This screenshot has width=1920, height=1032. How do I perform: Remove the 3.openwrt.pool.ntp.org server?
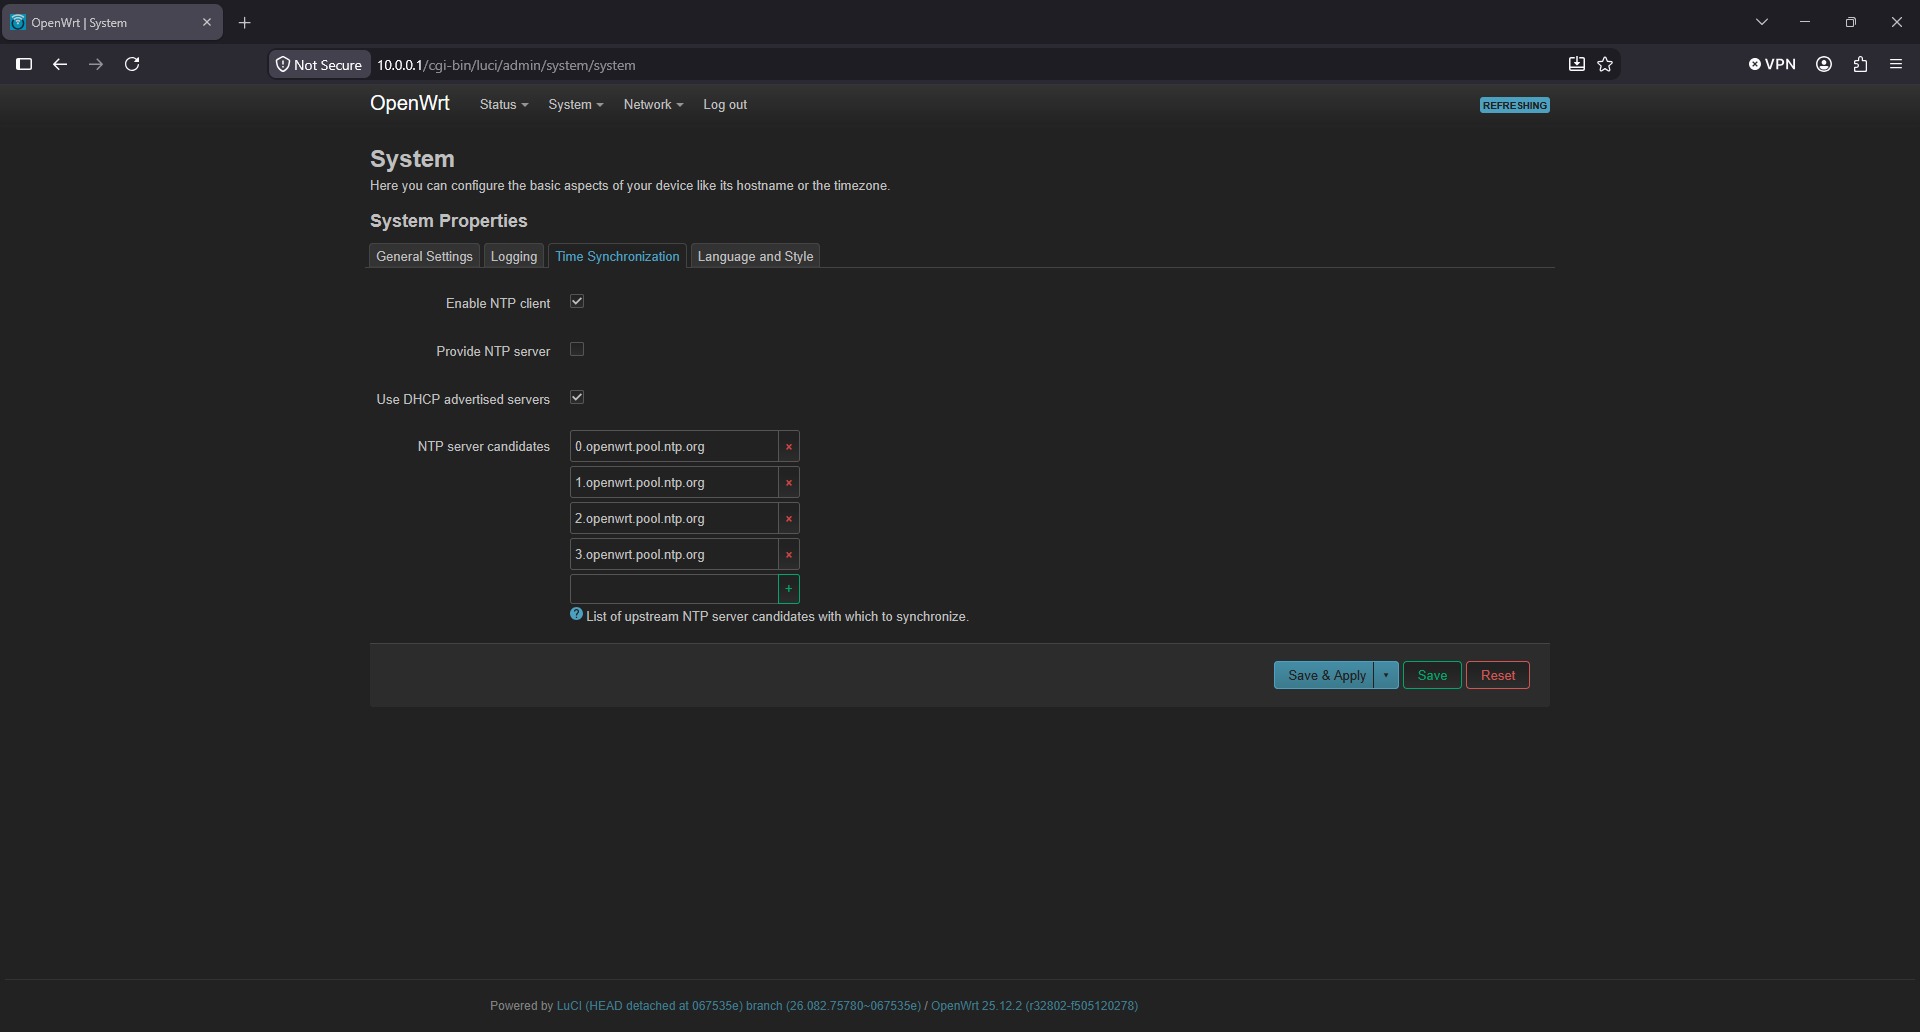point(789,555)
